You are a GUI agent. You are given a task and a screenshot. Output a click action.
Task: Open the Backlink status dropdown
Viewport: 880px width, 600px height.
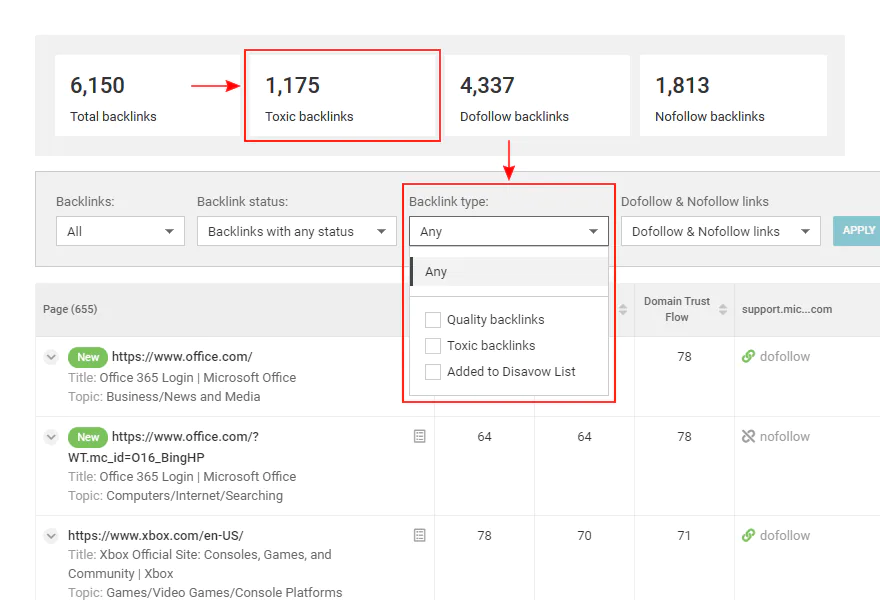(296, 231)
